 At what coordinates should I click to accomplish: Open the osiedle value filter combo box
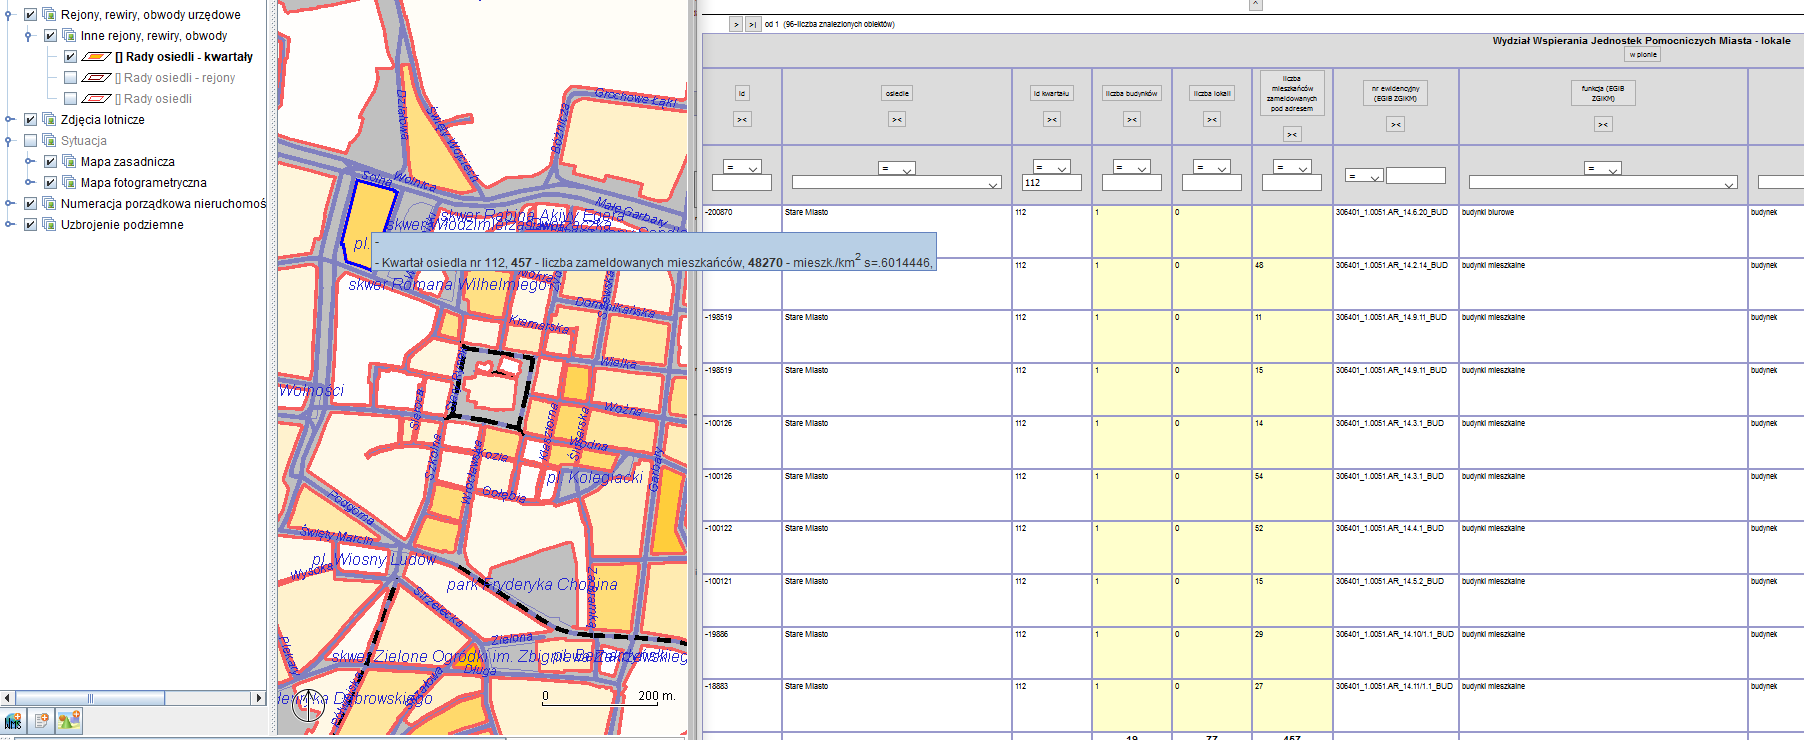point(896,183)
